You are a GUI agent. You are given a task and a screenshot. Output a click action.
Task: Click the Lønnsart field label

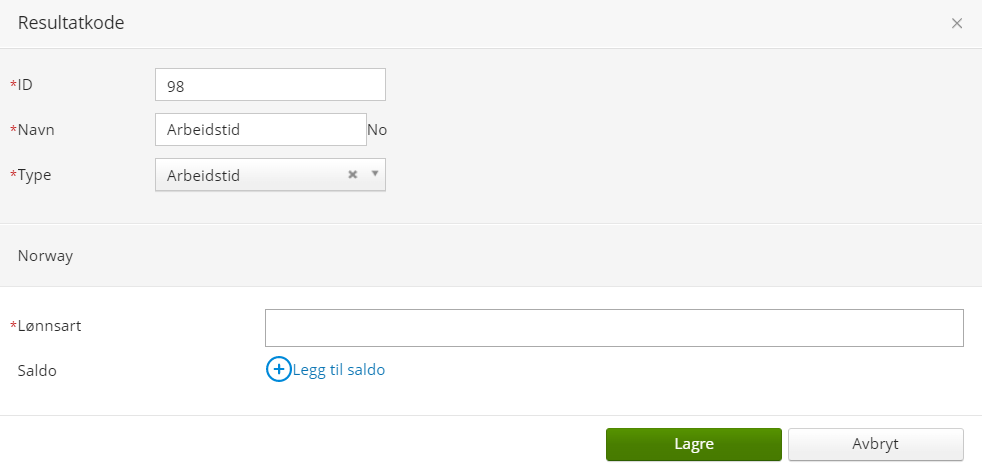coord(49,326)
